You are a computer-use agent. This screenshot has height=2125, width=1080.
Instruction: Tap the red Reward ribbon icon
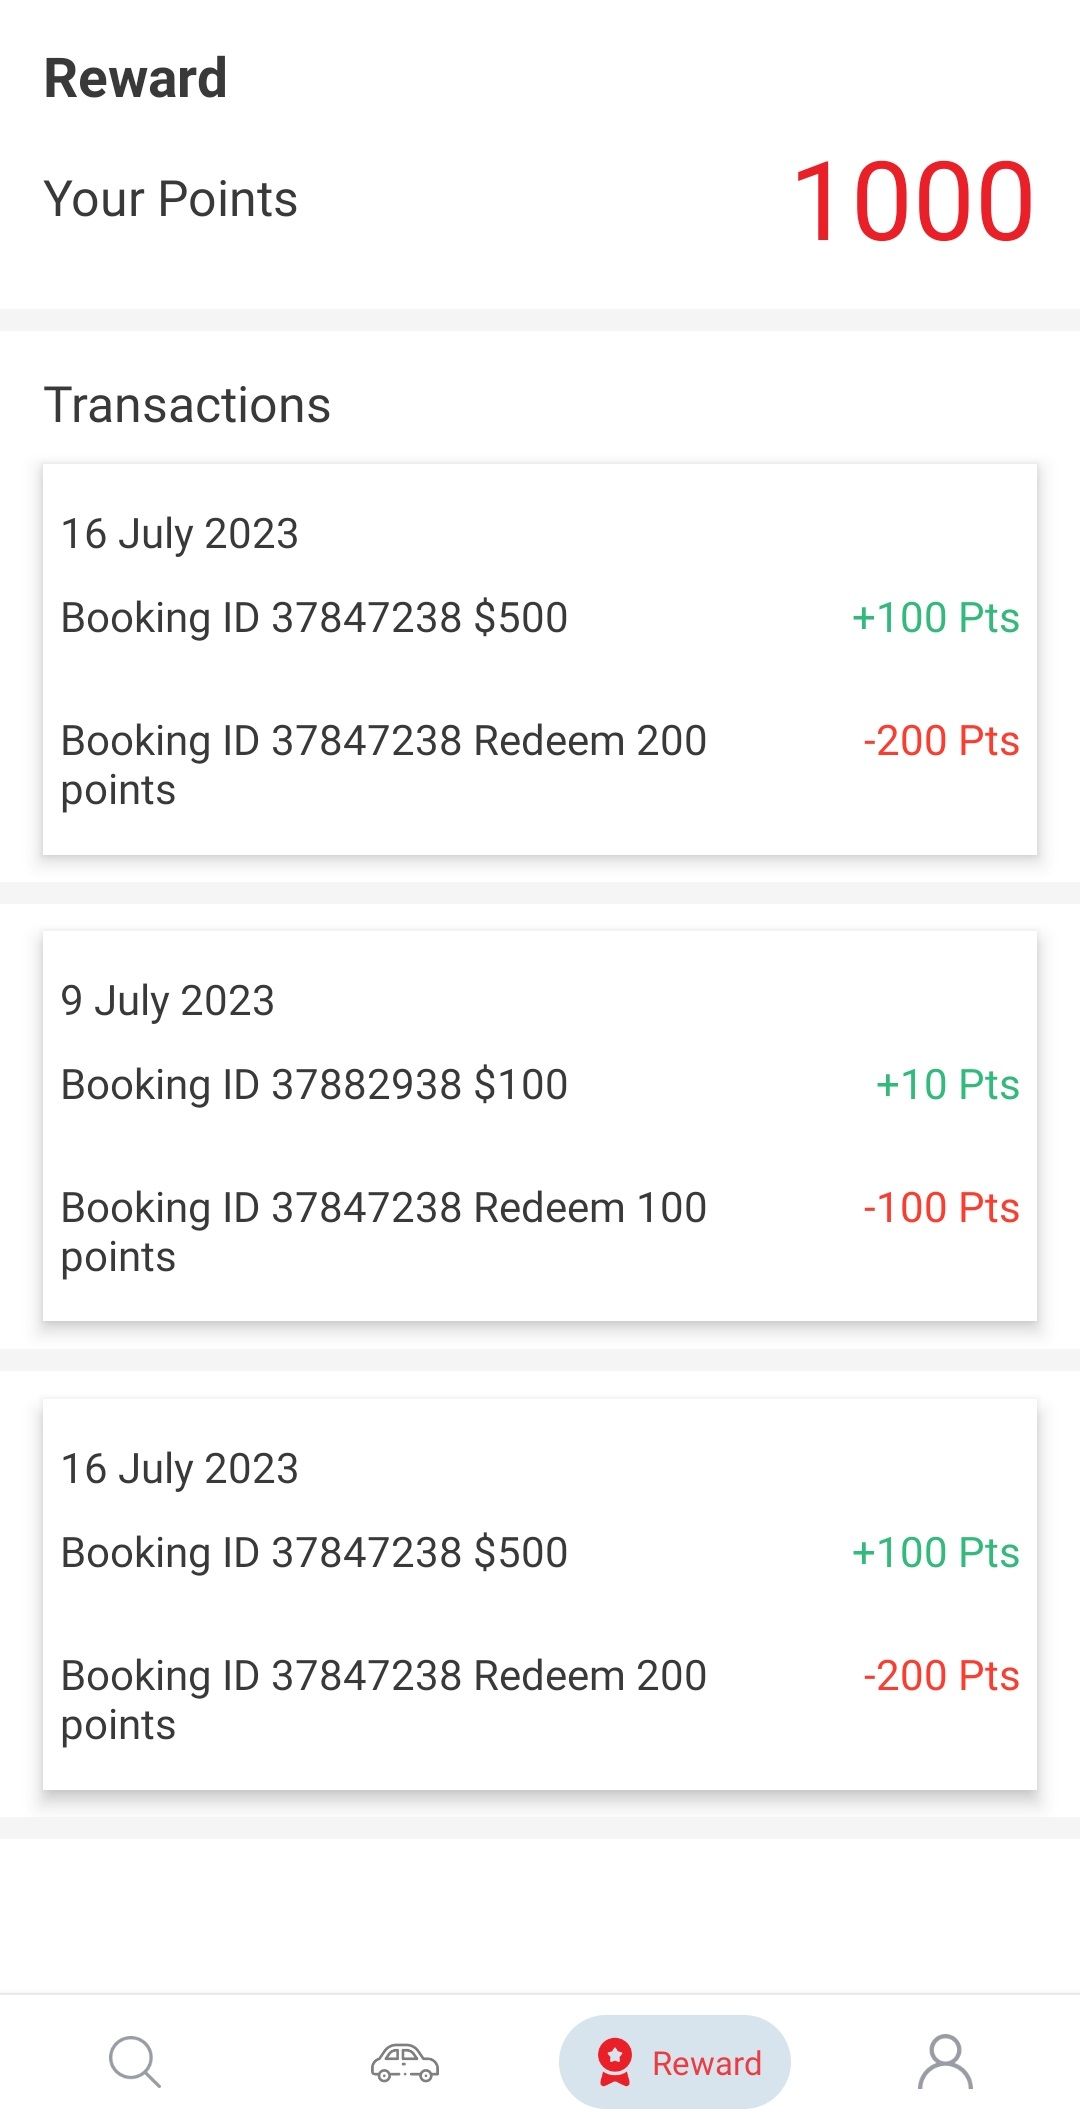click(x=615, y=2062)
